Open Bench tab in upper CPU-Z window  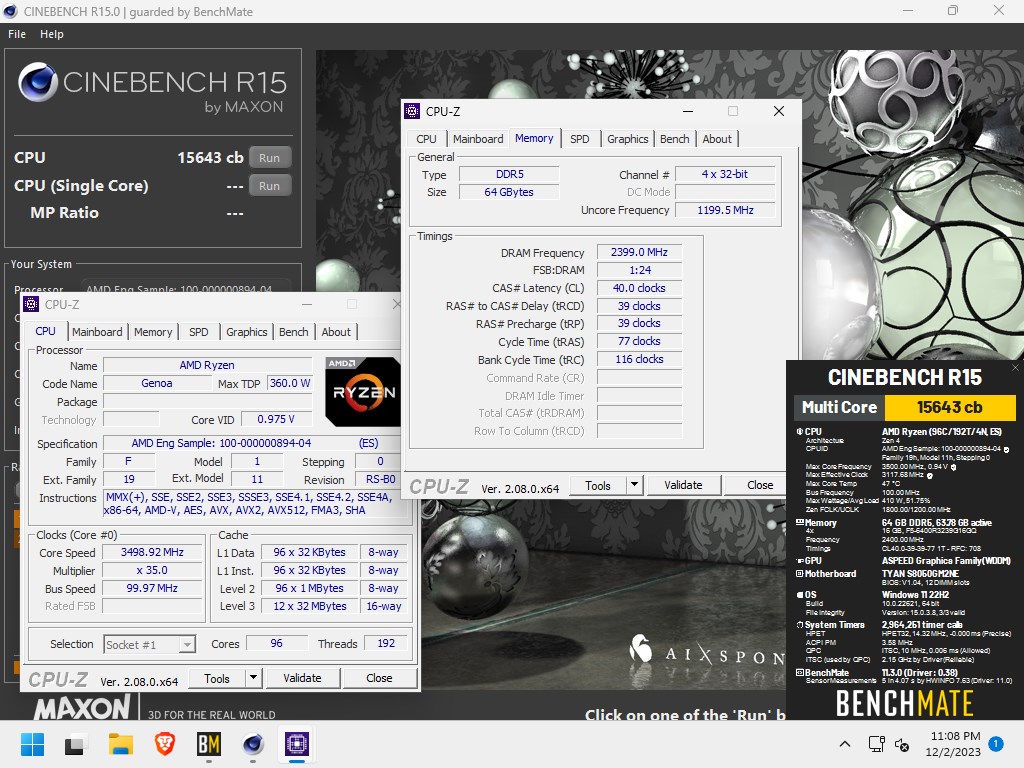click(675, 138)
